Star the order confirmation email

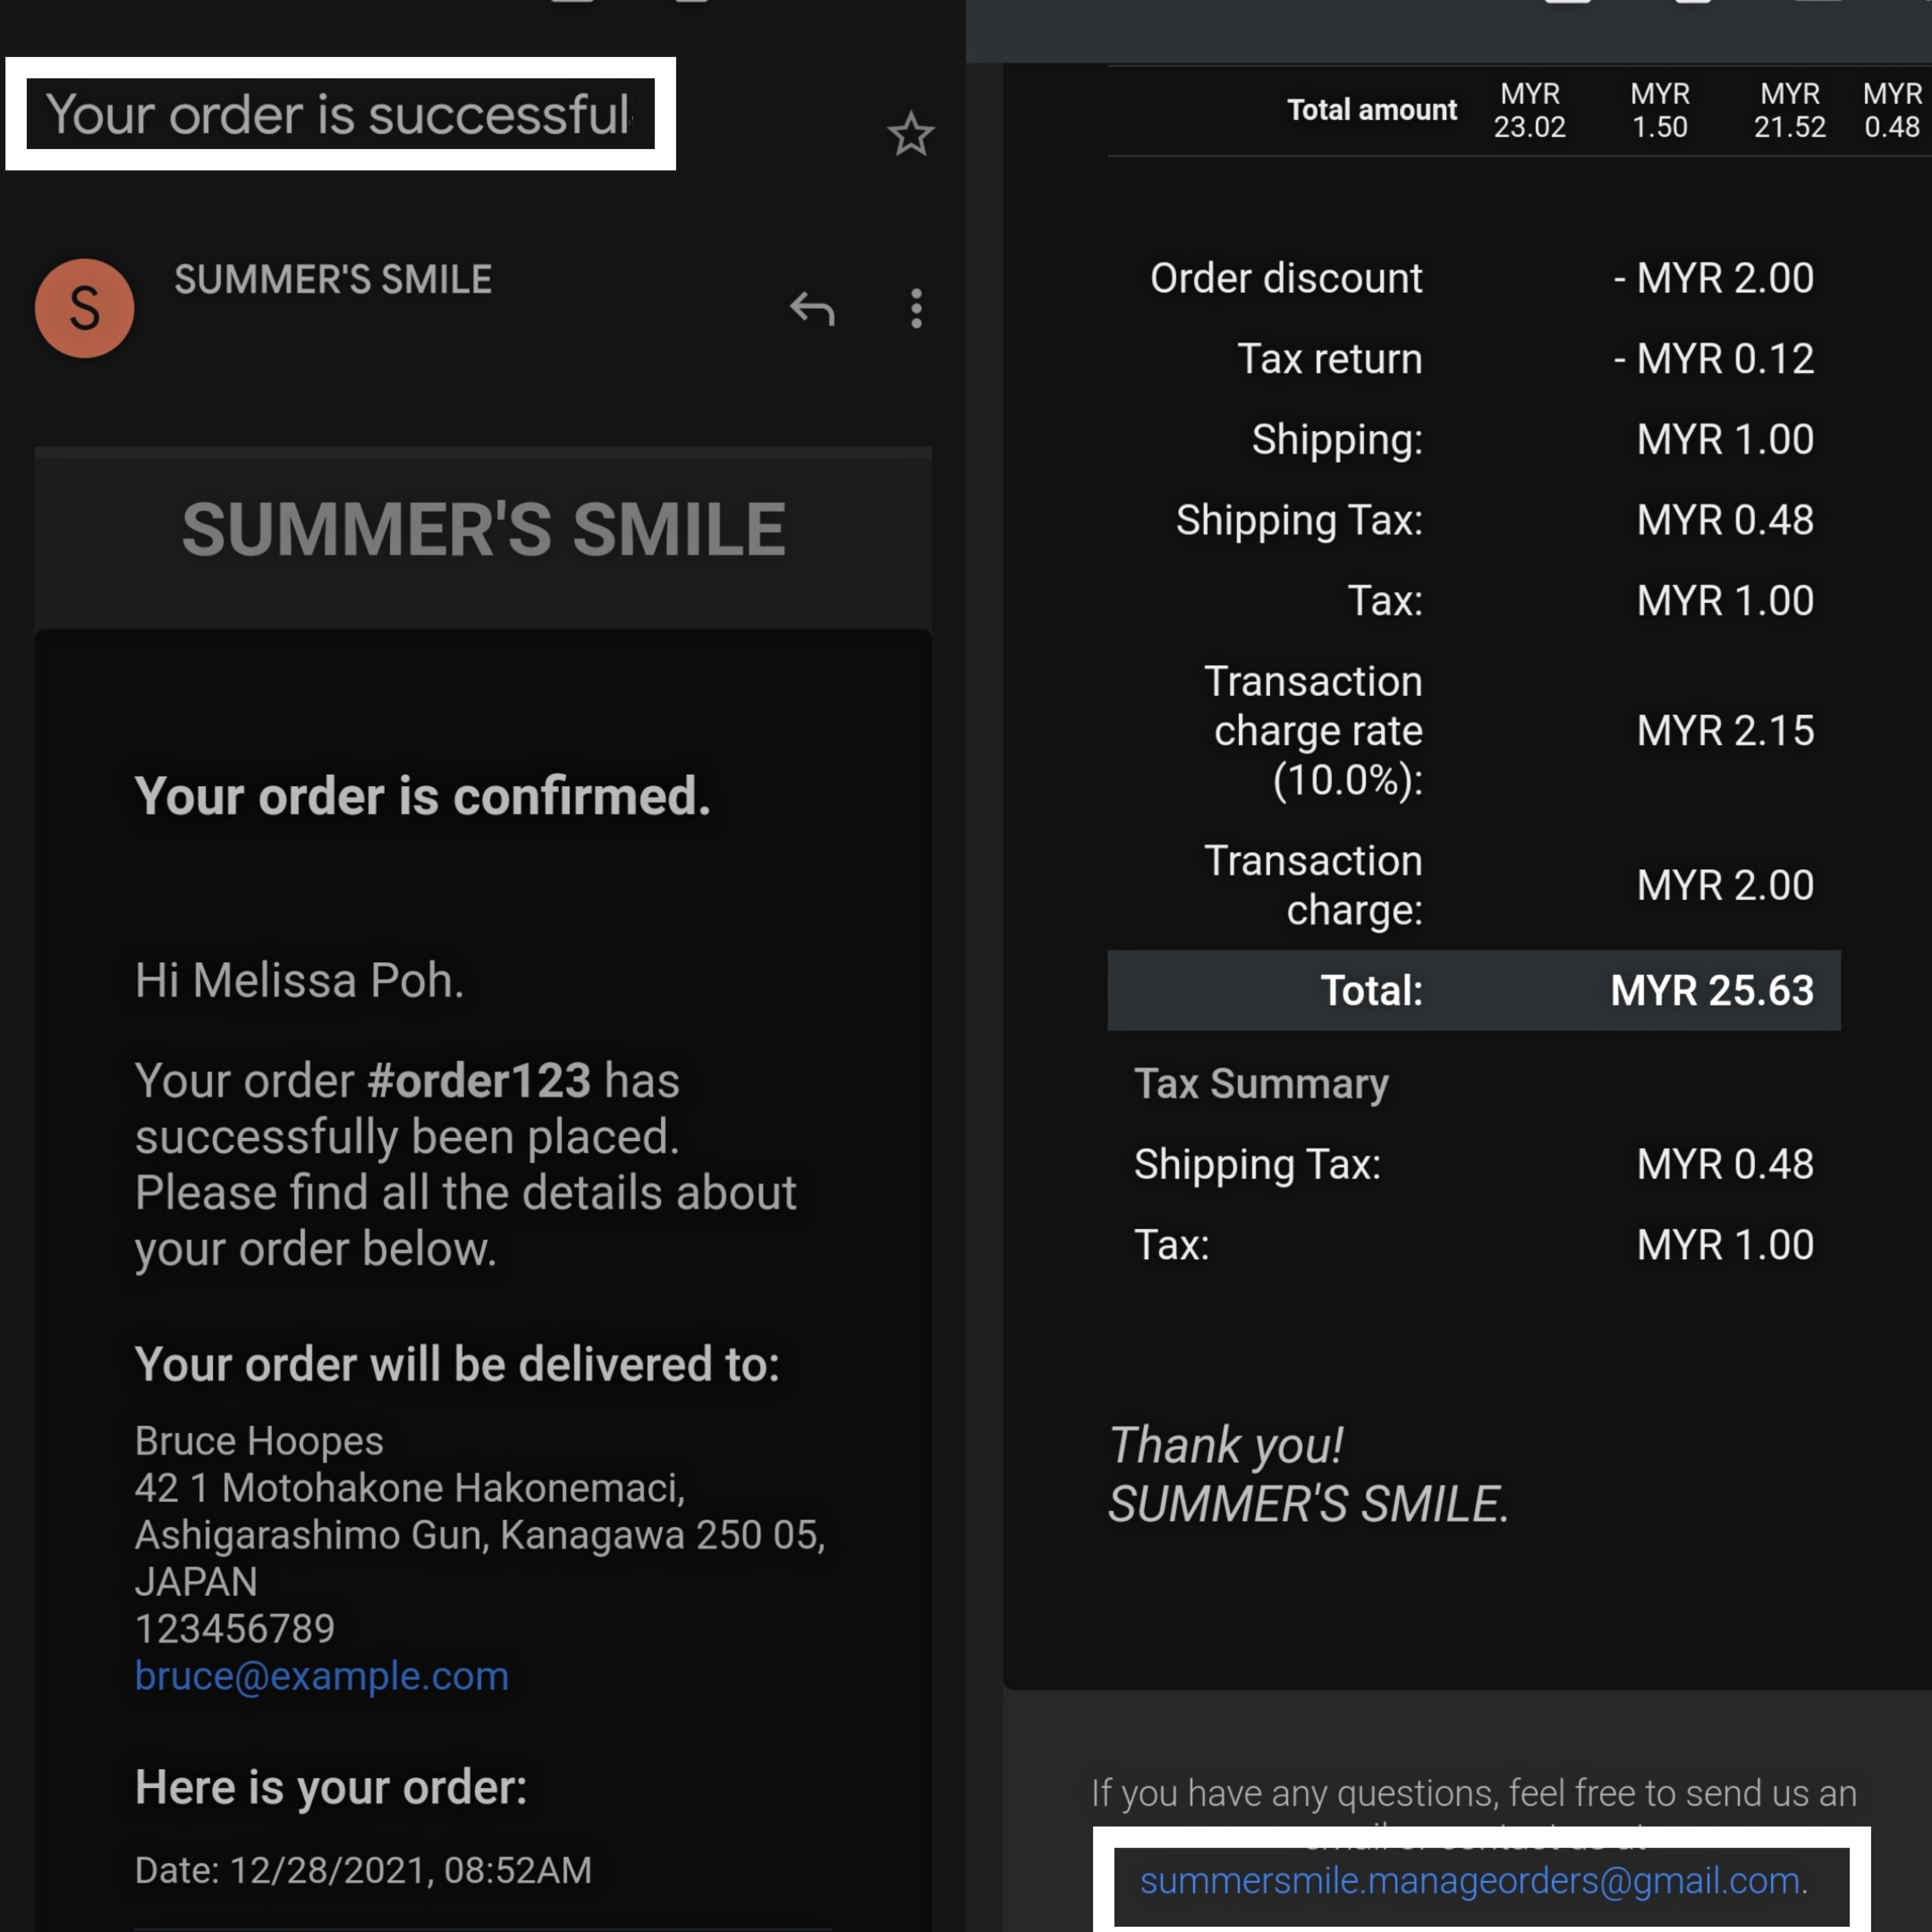[910, 134]
